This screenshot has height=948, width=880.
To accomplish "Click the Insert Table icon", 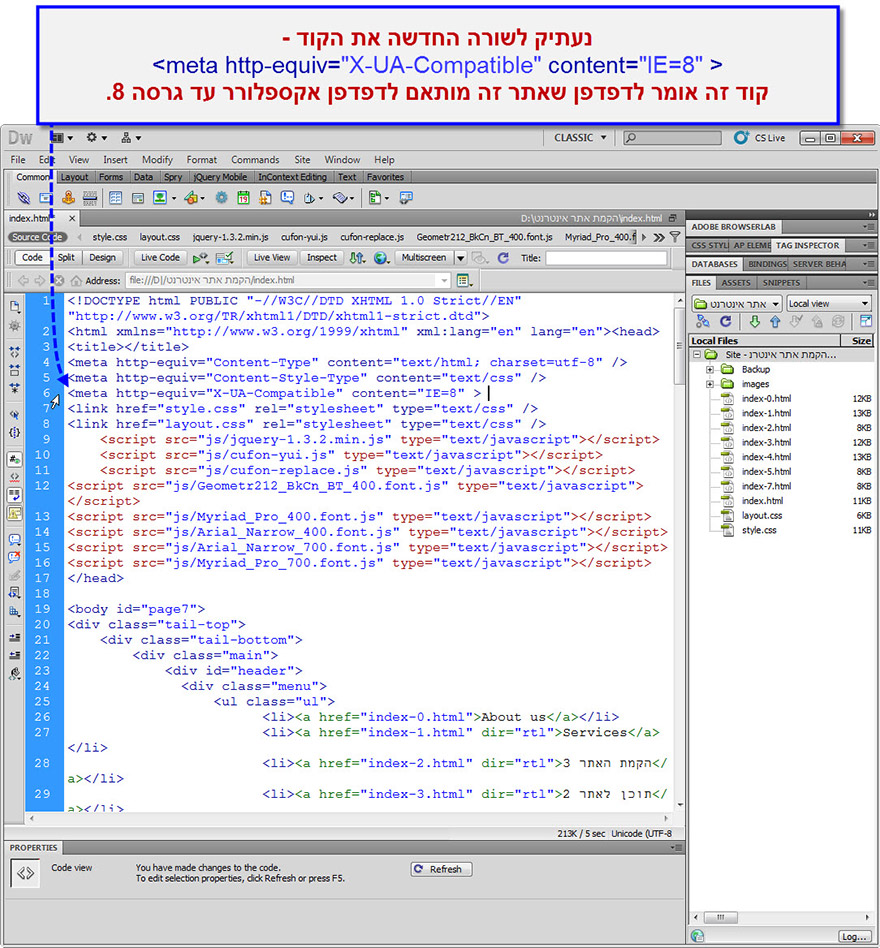I will [x=115, y=198].
